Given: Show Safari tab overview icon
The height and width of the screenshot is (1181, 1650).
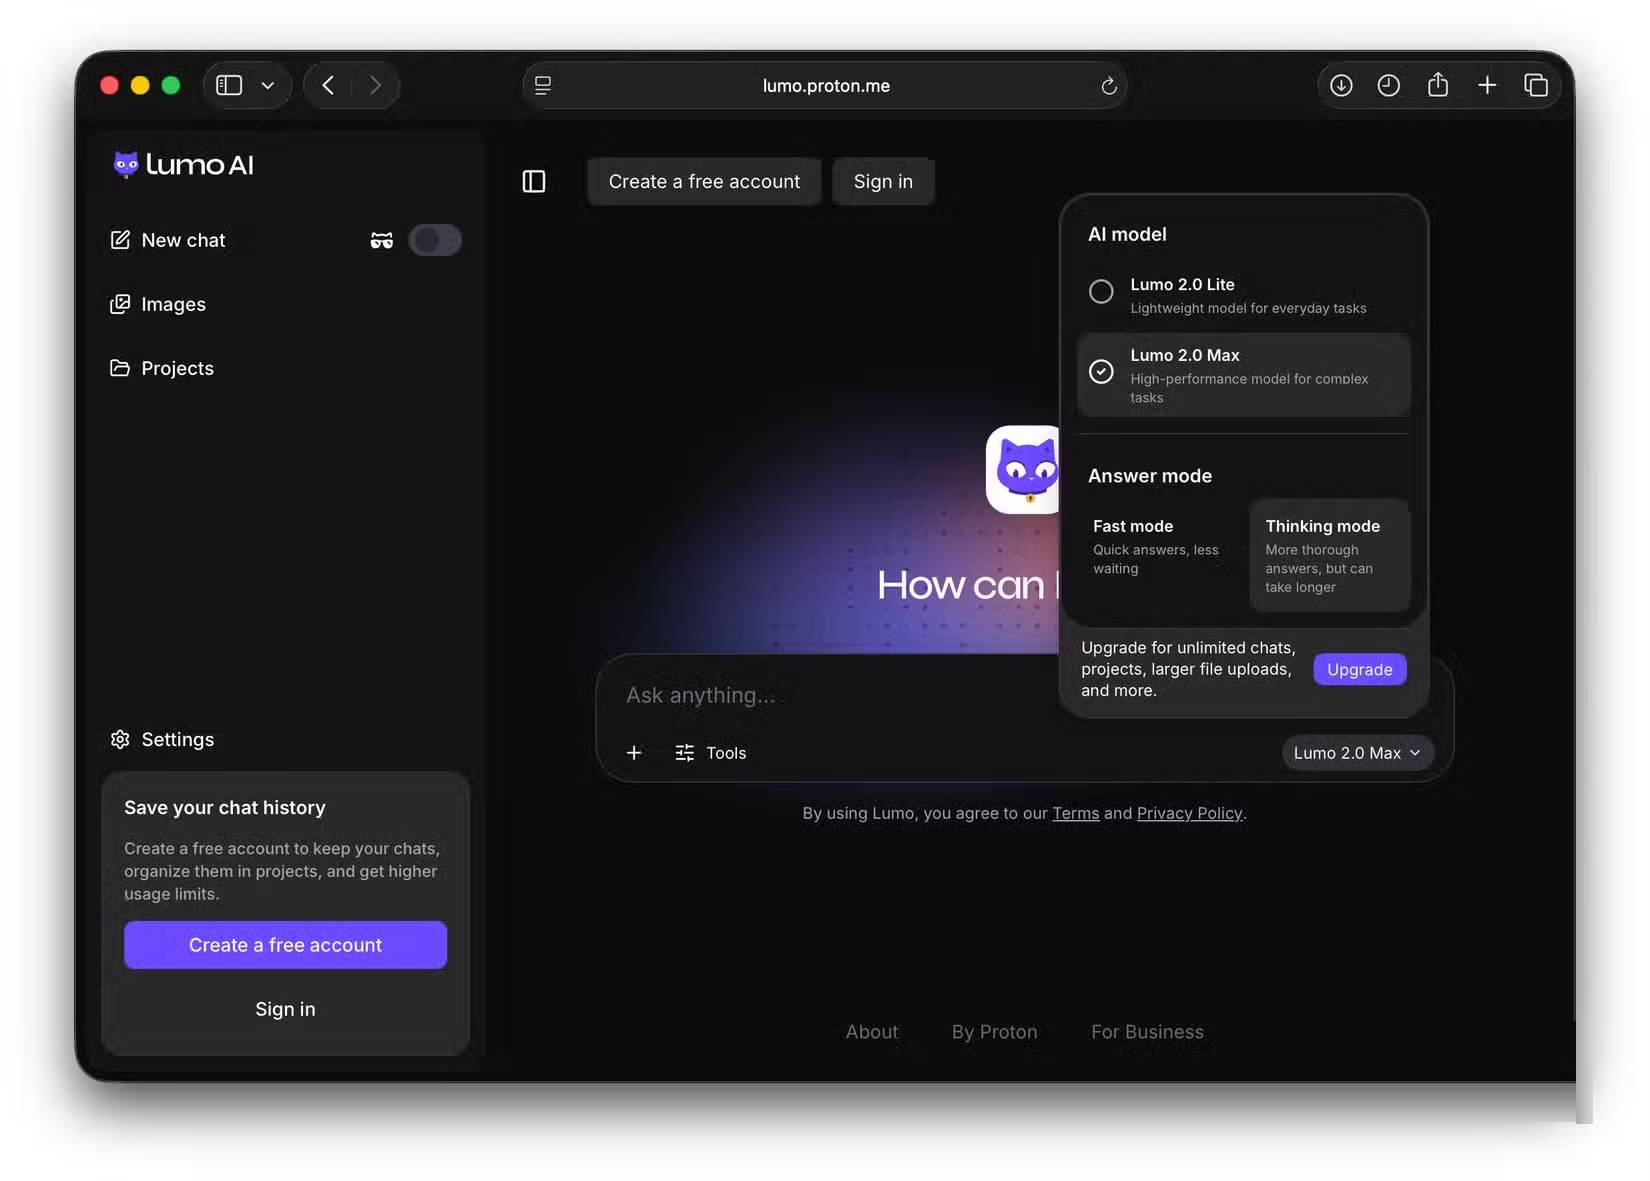Looking at the screenshot, I should [x=1536, y=85].
